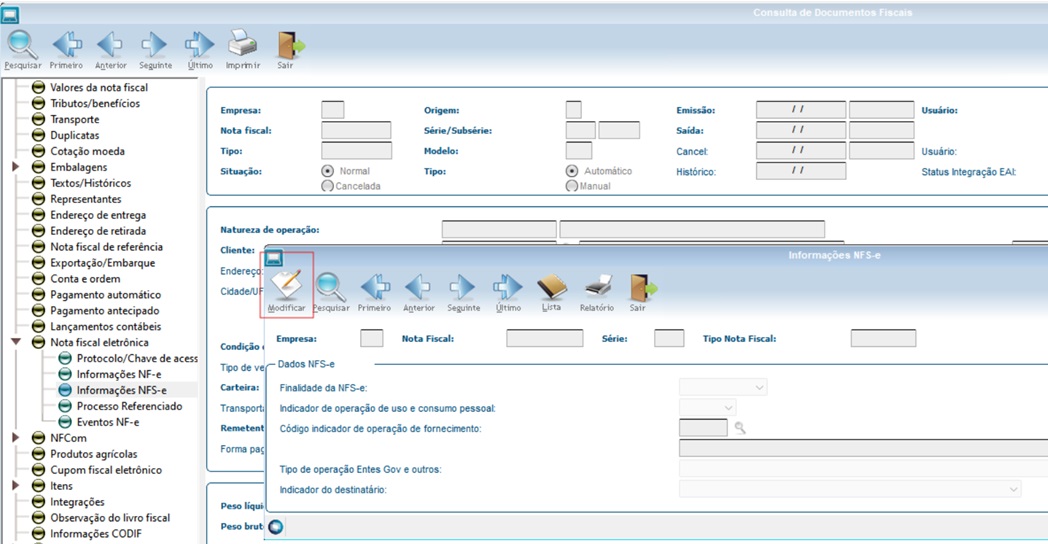This screenshot has height=544, width=1048.
Task: Click Último in the Informações NFS-e toolbar
Action: 508,291
